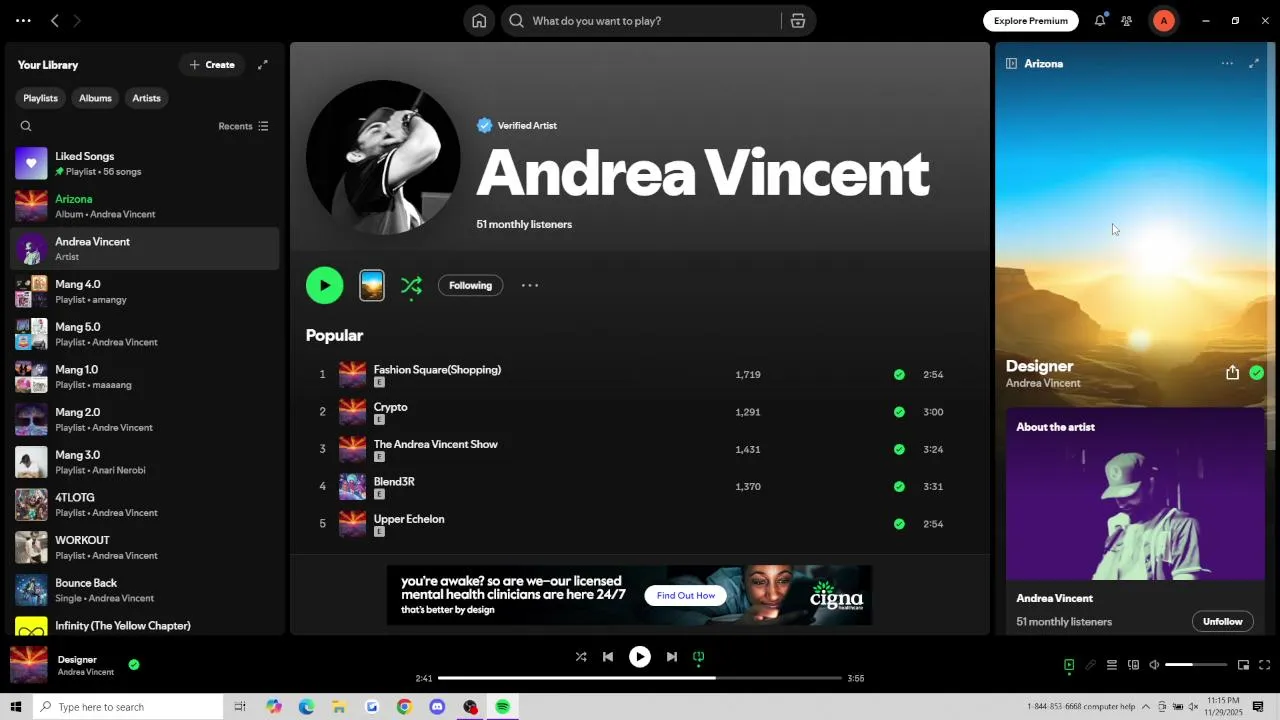Open Mang 4.0 playlist

tap(145, 291)
